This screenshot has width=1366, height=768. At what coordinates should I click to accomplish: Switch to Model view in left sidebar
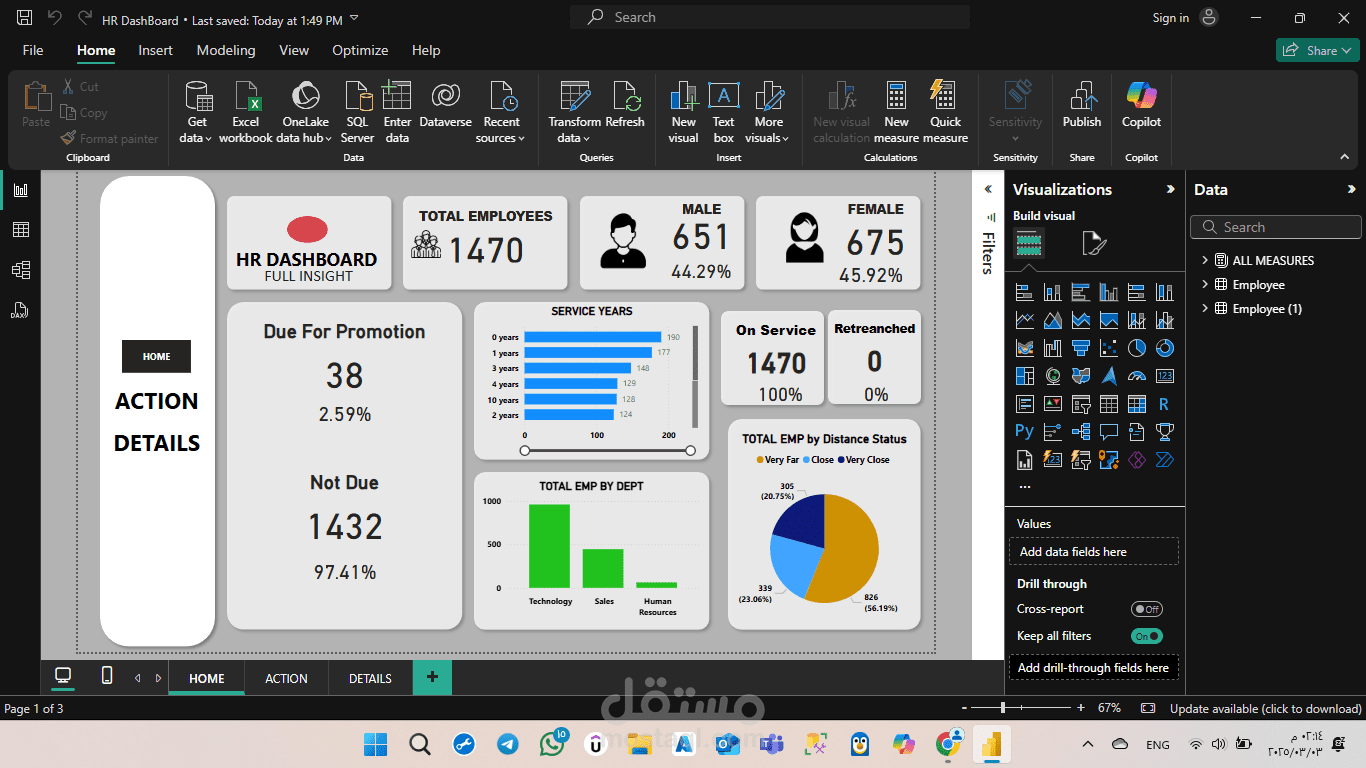point(20,270)
